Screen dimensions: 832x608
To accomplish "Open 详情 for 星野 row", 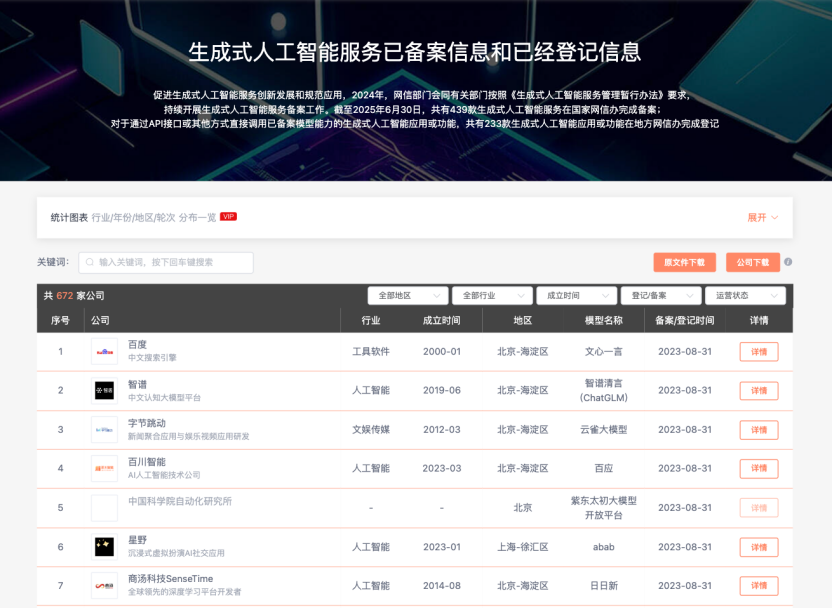I will tap(759, 547).
